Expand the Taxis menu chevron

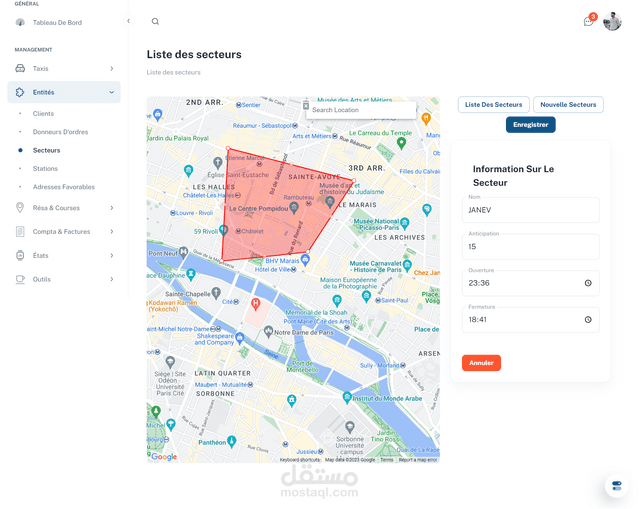pyautogui.click(x=111, y=68)
